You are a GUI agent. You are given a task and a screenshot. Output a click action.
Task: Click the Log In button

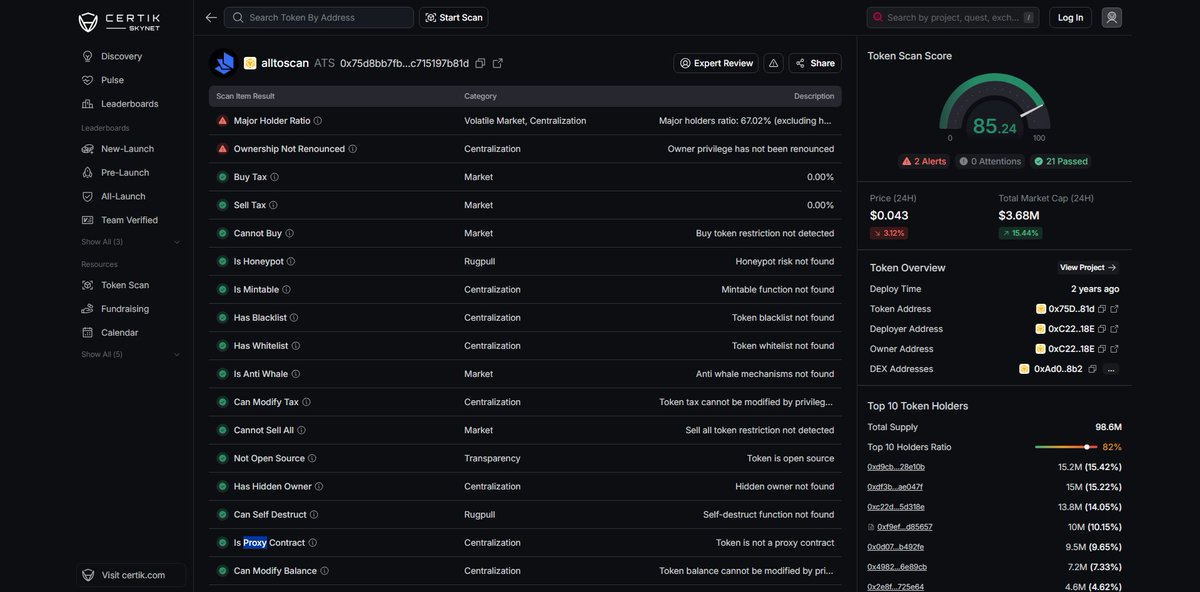(1070, 17)
